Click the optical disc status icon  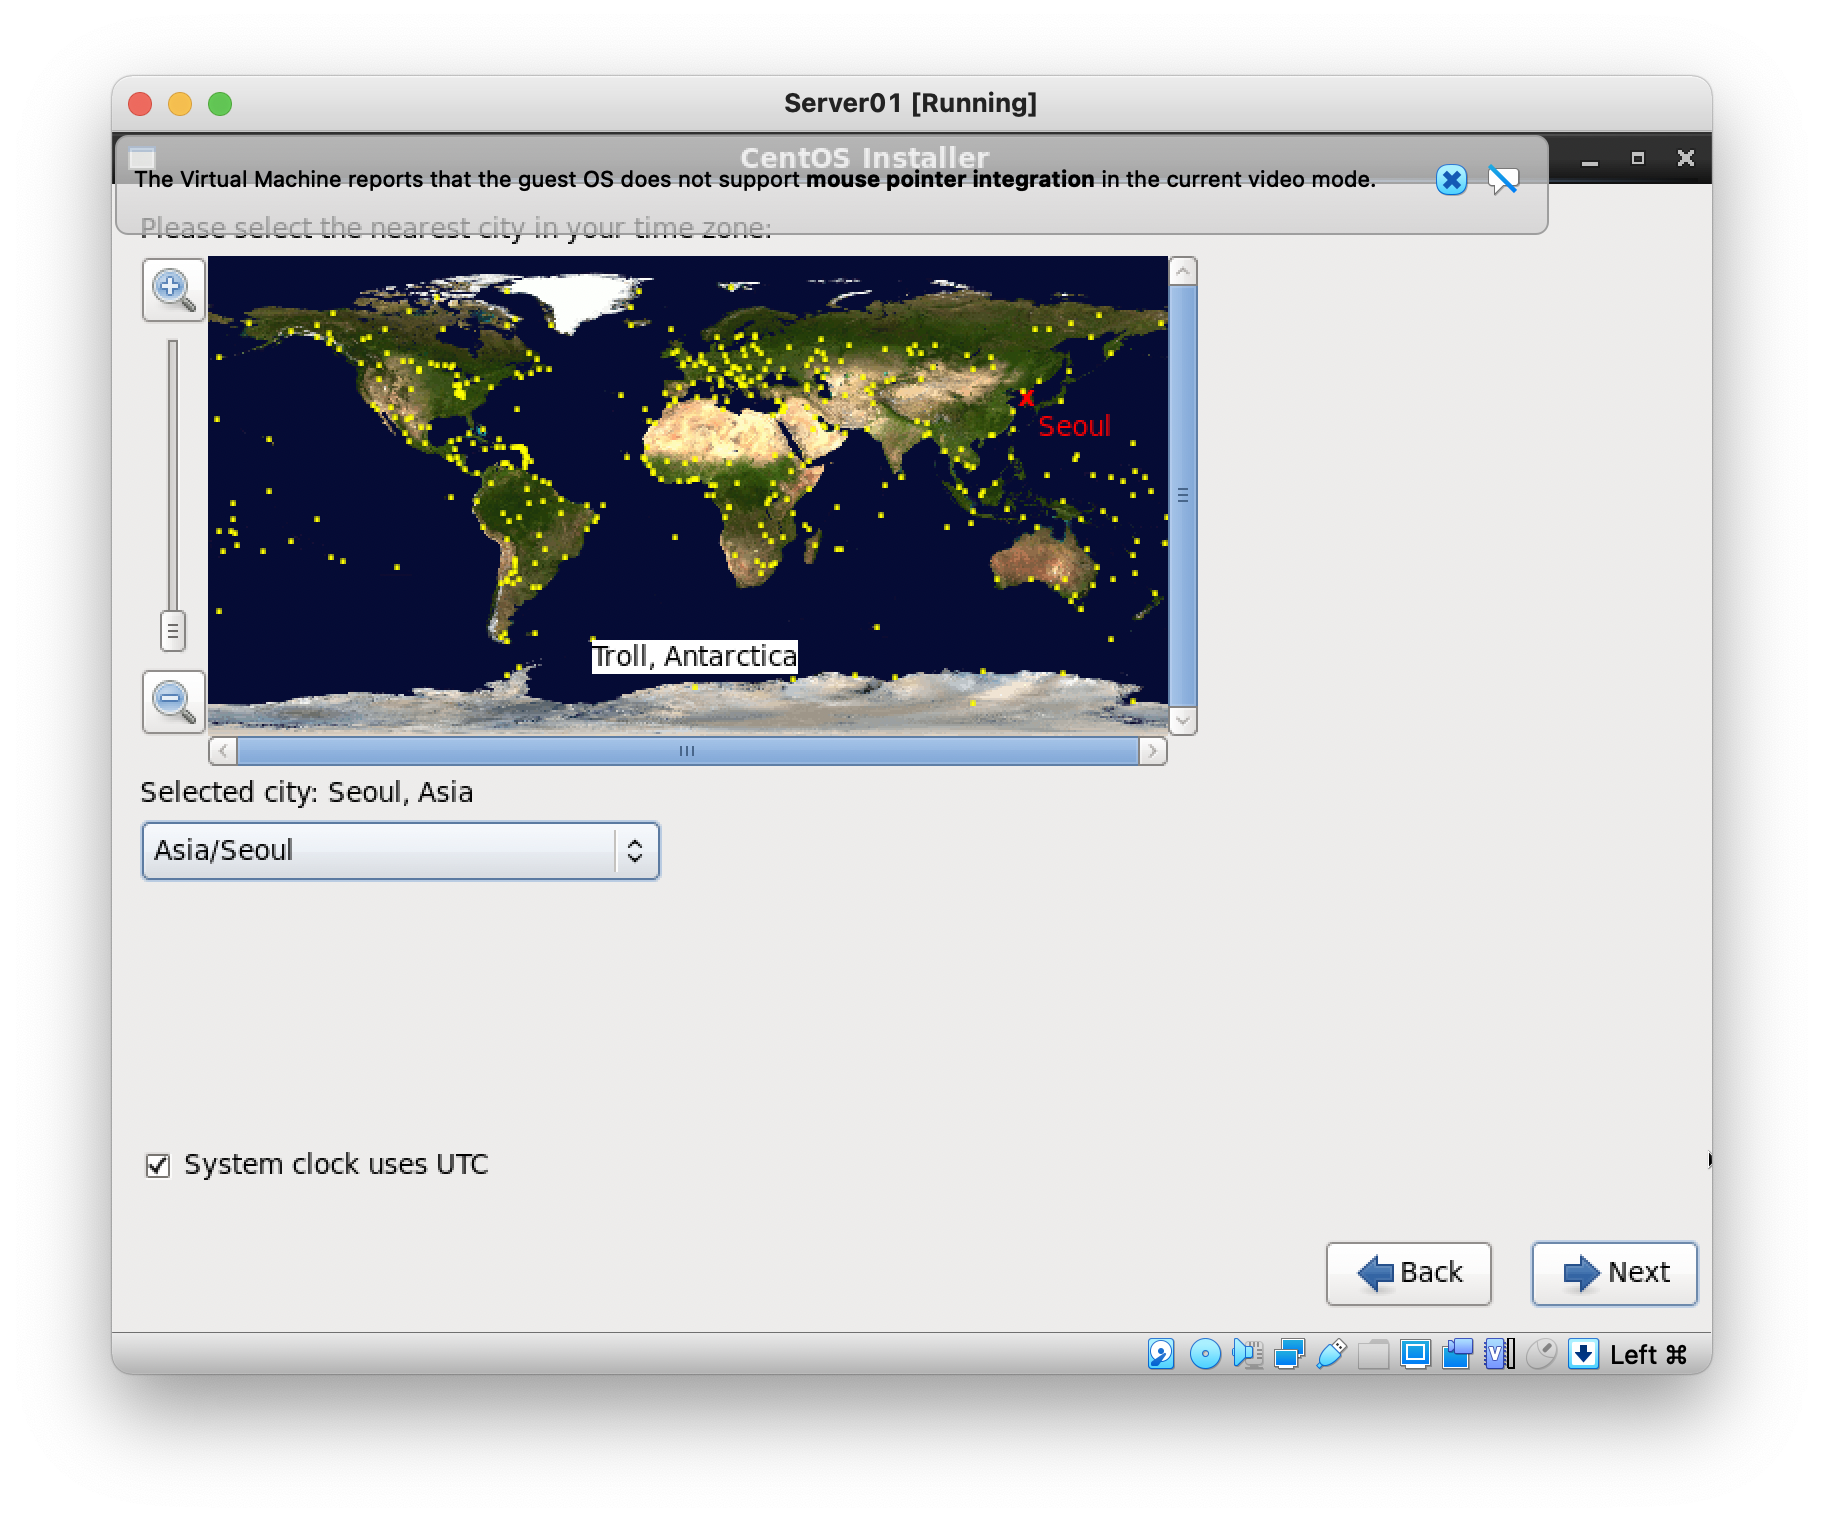point(1205,1354)
